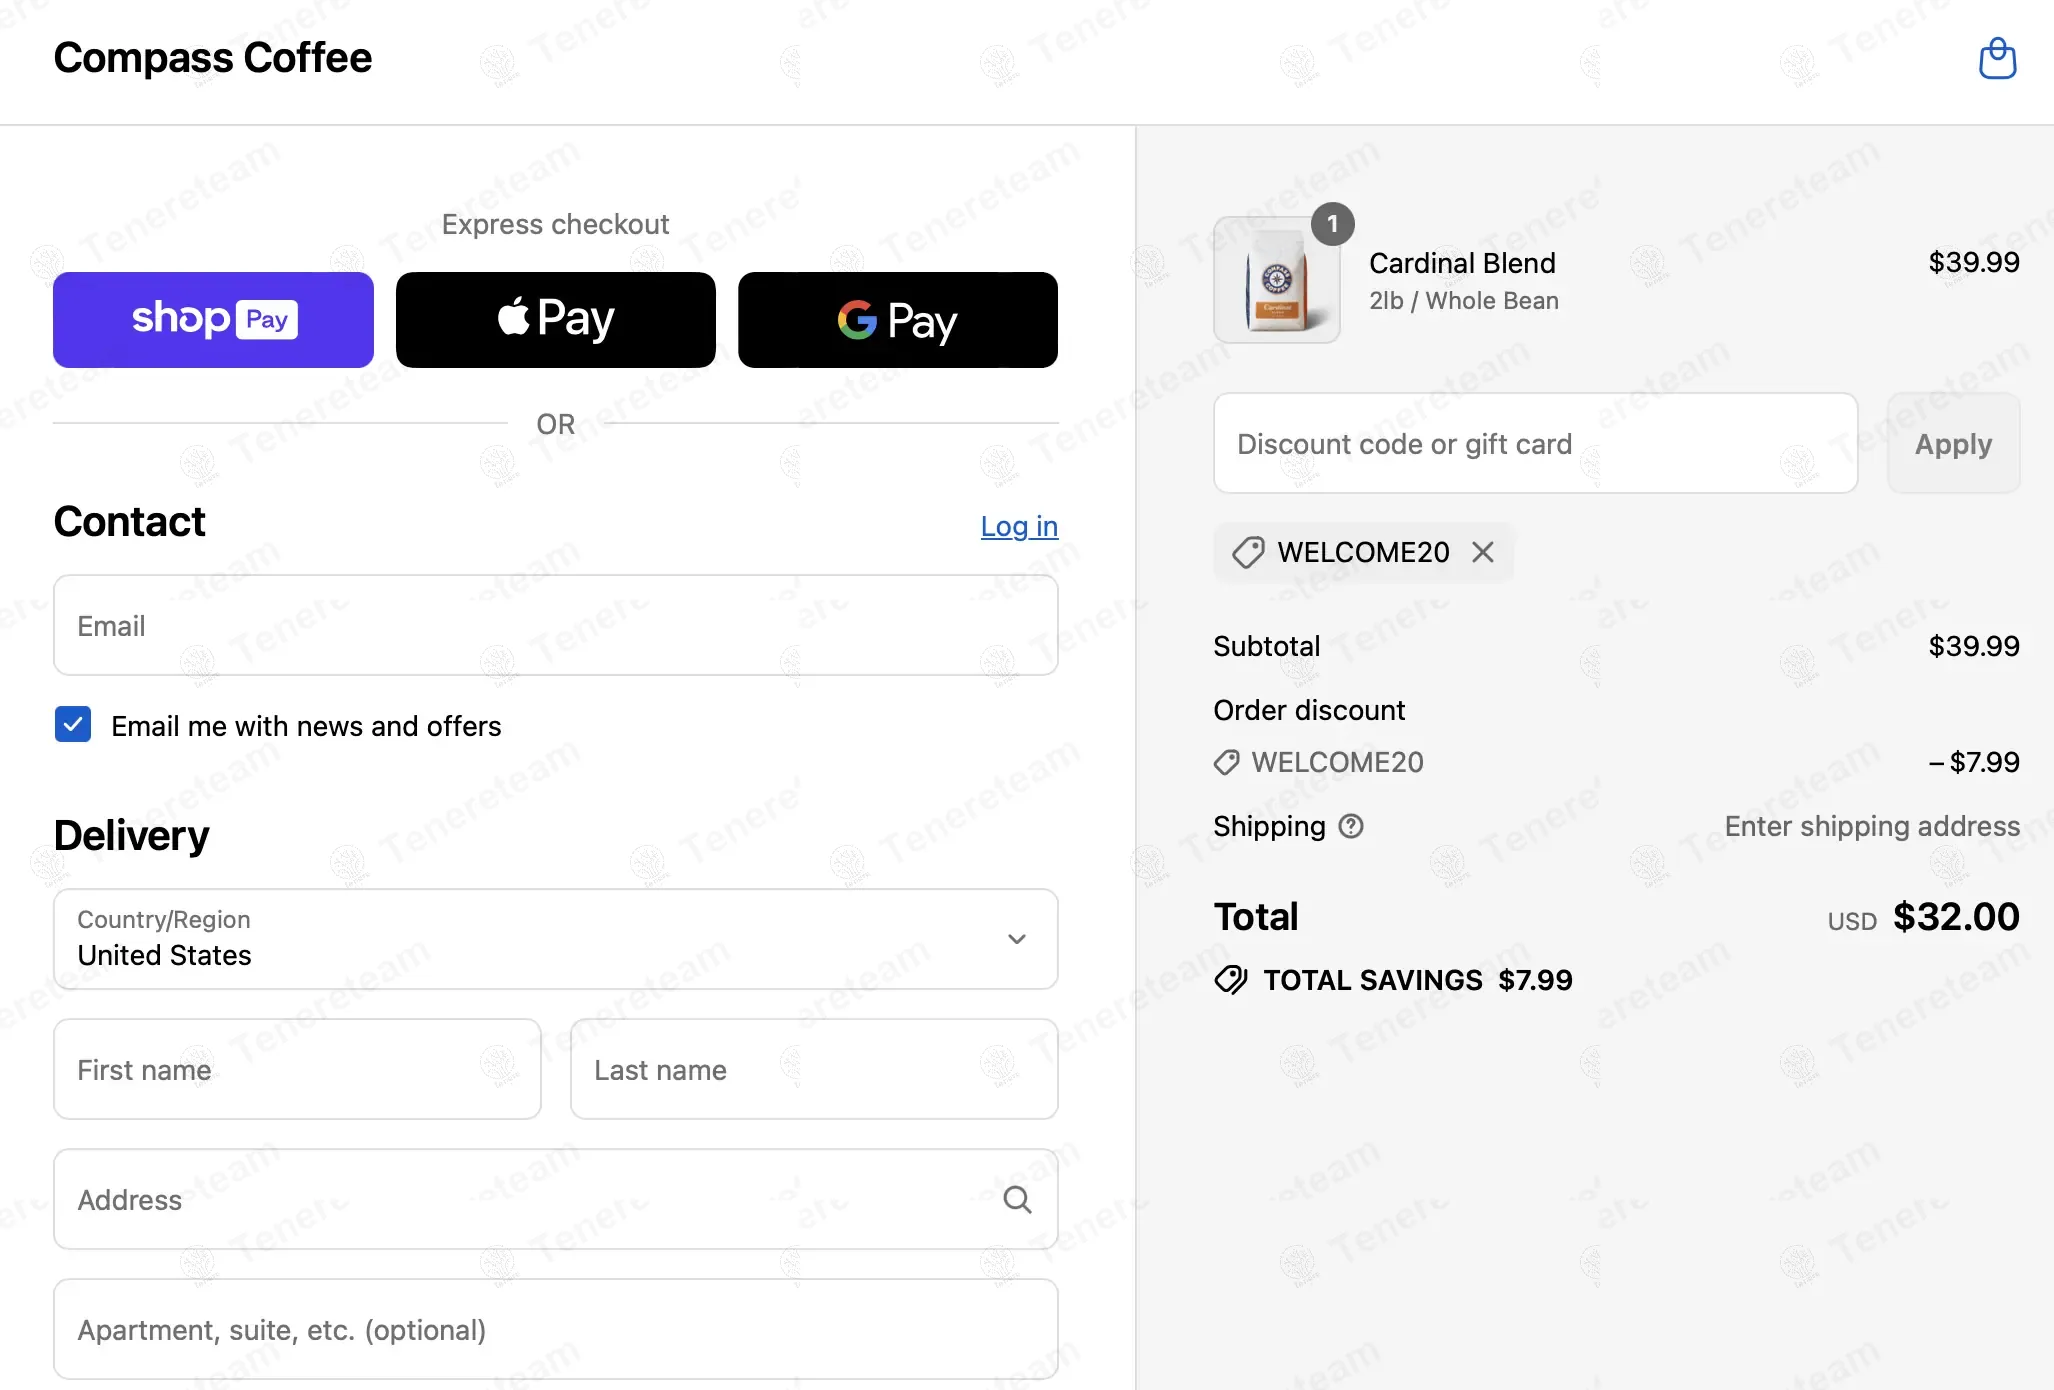Open the shopping bag cart icon

tap(1997, 59)
